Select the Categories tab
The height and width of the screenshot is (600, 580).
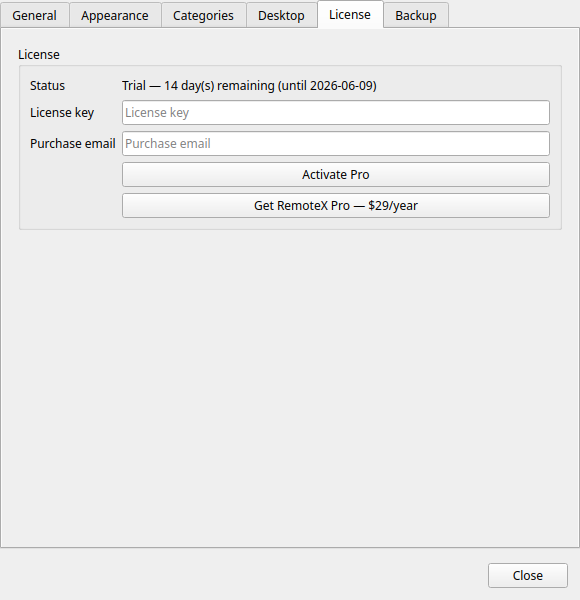coord(204,15)
